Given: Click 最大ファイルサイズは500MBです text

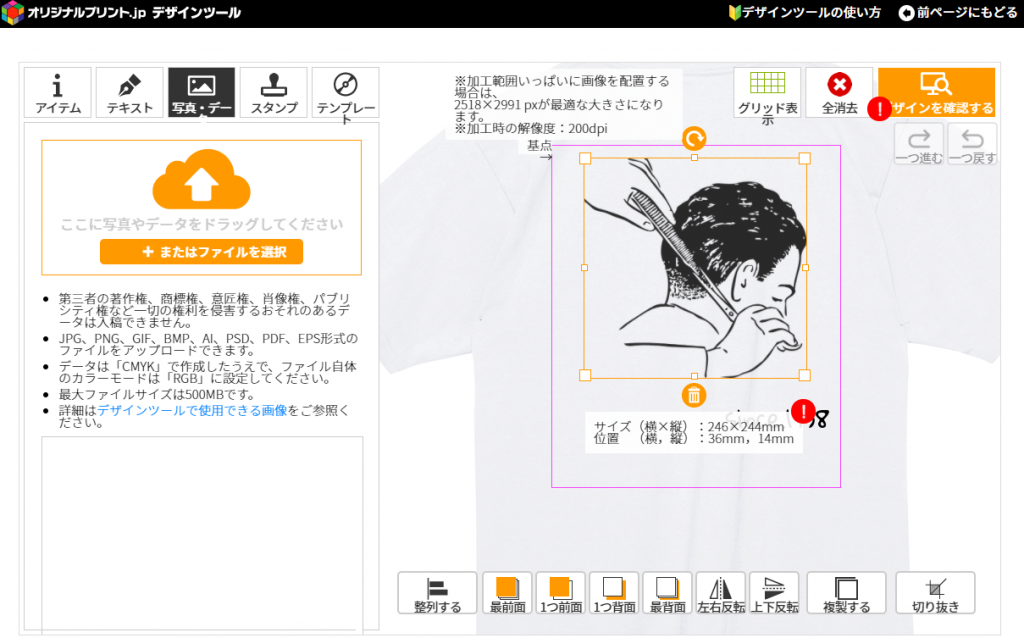Looking at the screenshot, I should (157, 394).
